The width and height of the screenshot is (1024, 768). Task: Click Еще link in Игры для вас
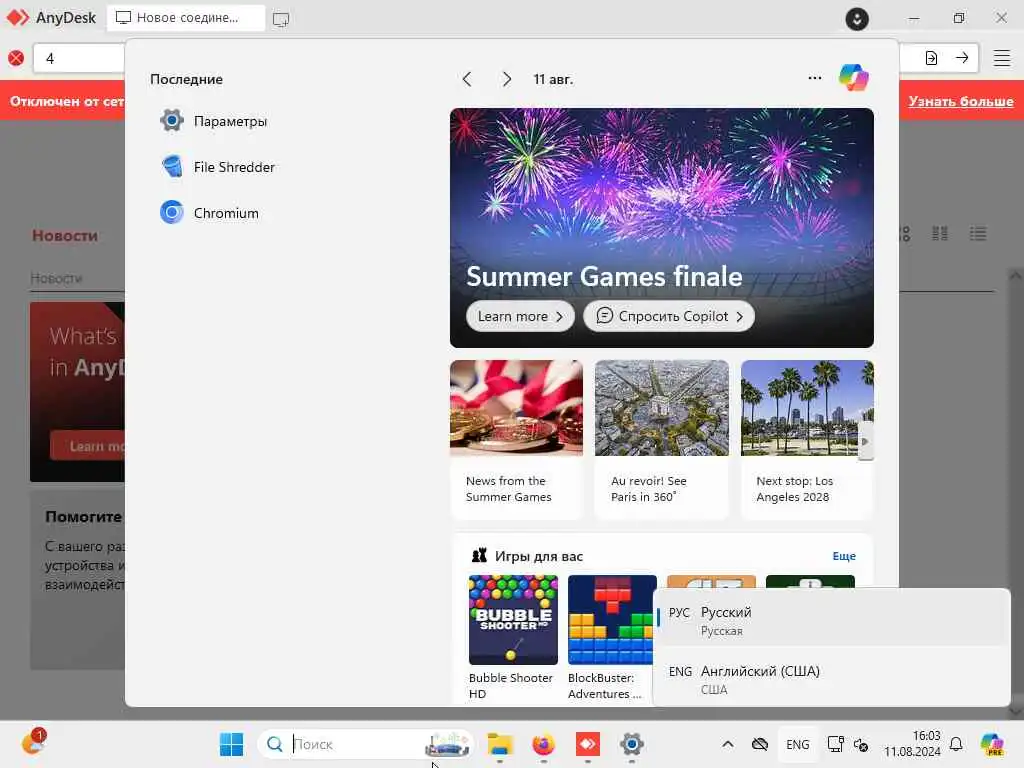point(844,556)
